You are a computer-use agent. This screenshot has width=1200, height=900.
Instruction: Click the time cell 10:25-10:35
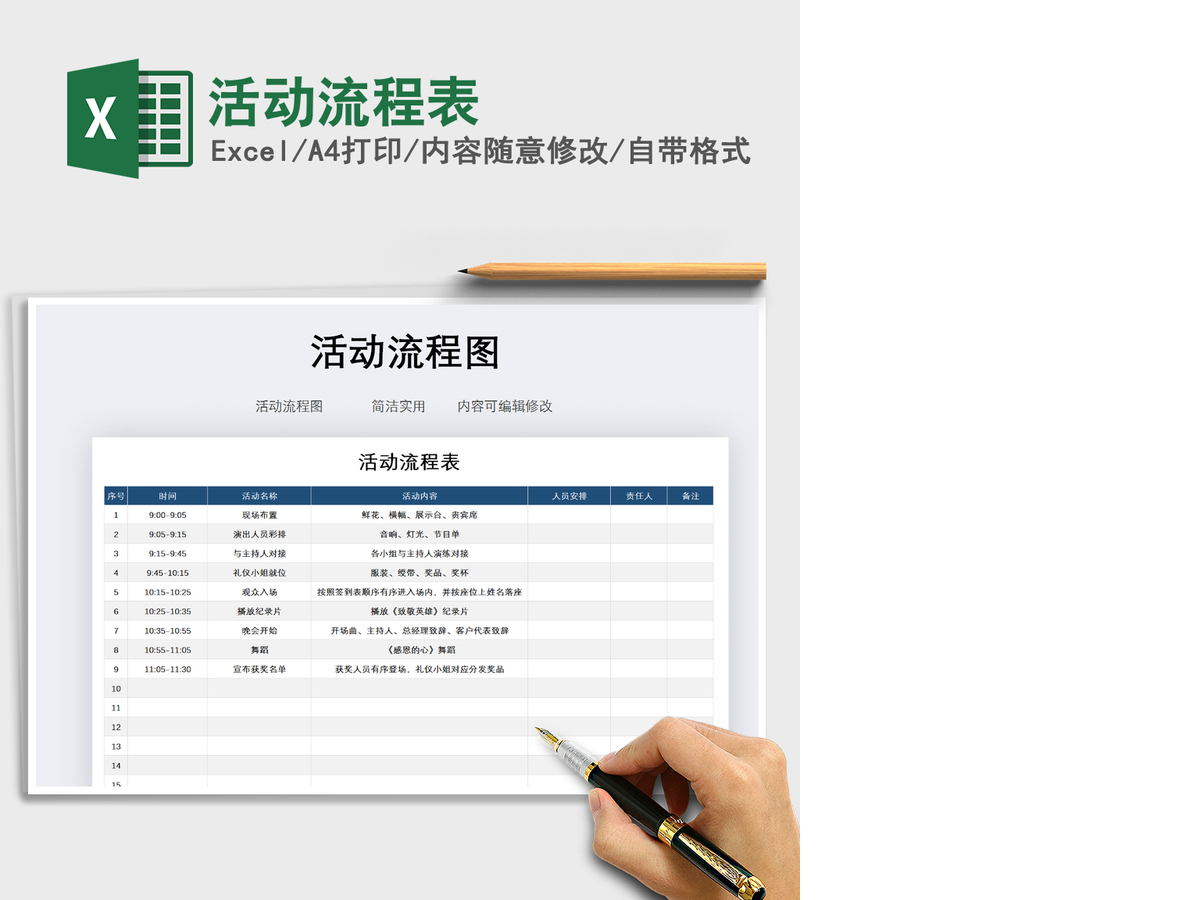click(167, 611)
